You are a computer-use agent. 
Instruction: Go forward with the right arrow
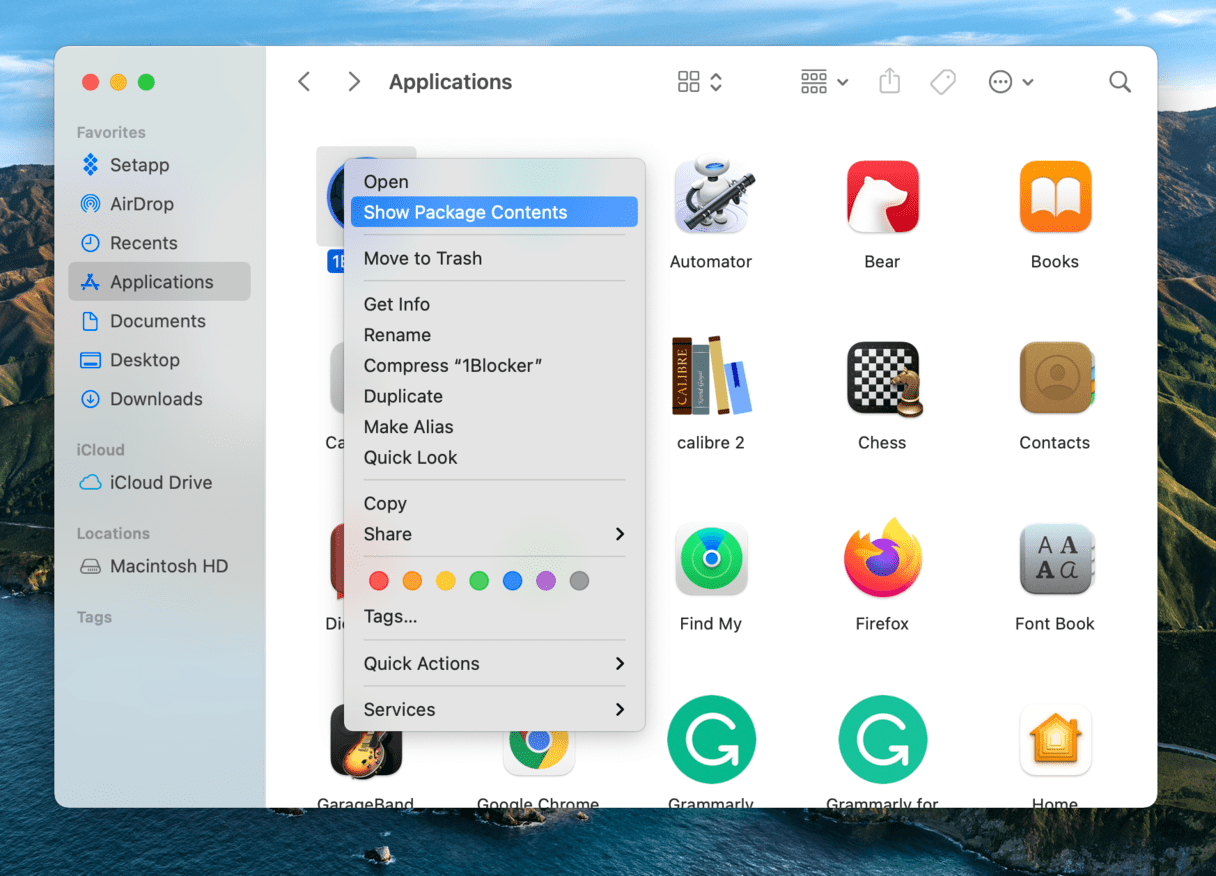click(x=353, y=82)
